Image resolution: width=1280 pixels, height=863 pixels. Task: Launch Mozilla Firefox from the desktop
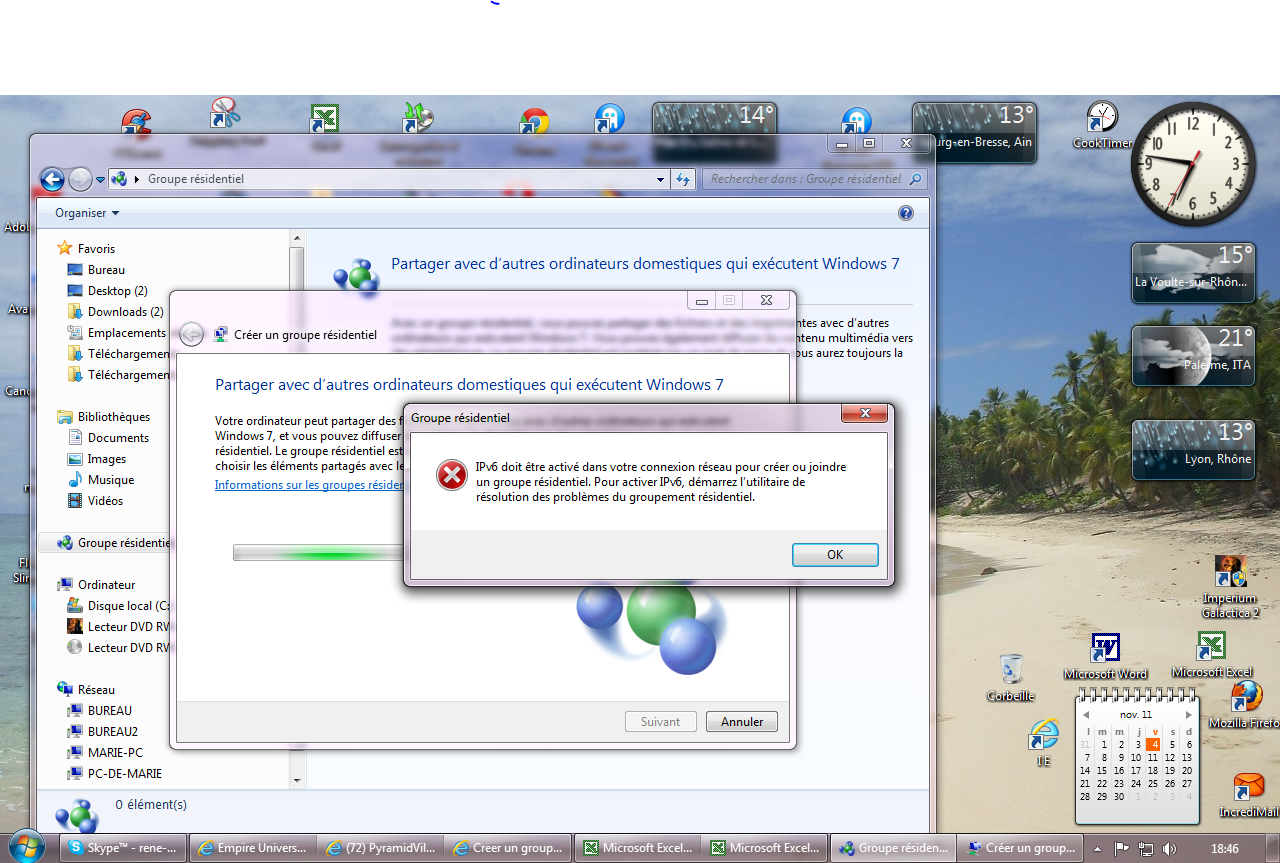[1246, 697]
